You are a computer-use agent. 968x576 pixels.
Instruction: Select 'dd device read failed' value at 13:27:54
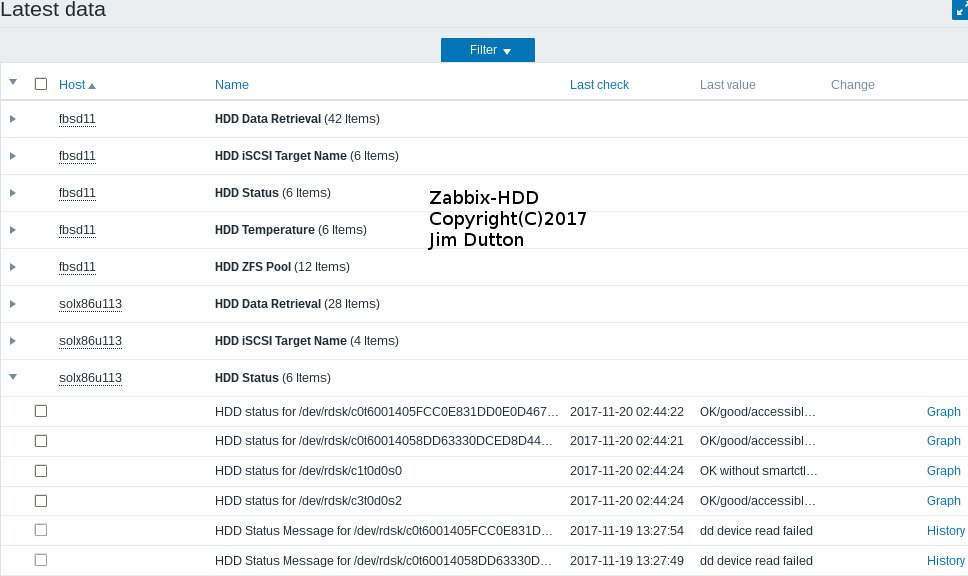click(x=756, y=531)
